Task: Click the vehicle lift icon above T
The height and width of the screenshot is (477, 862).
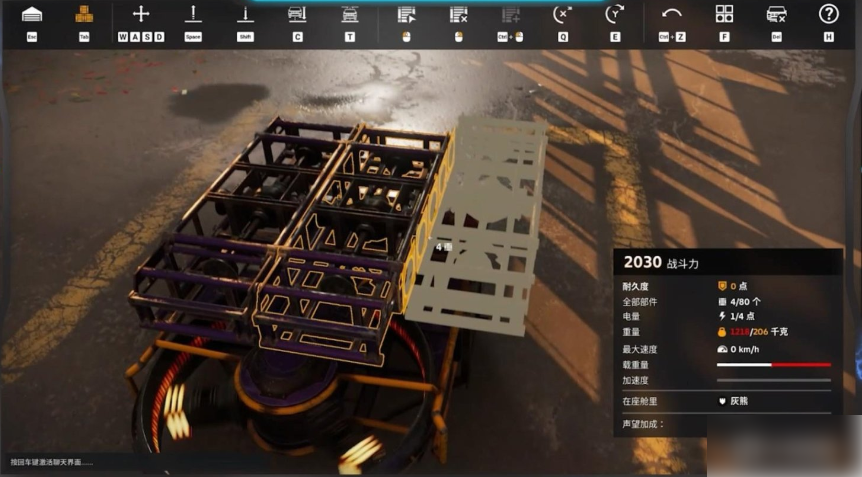Action: point(349,14)
